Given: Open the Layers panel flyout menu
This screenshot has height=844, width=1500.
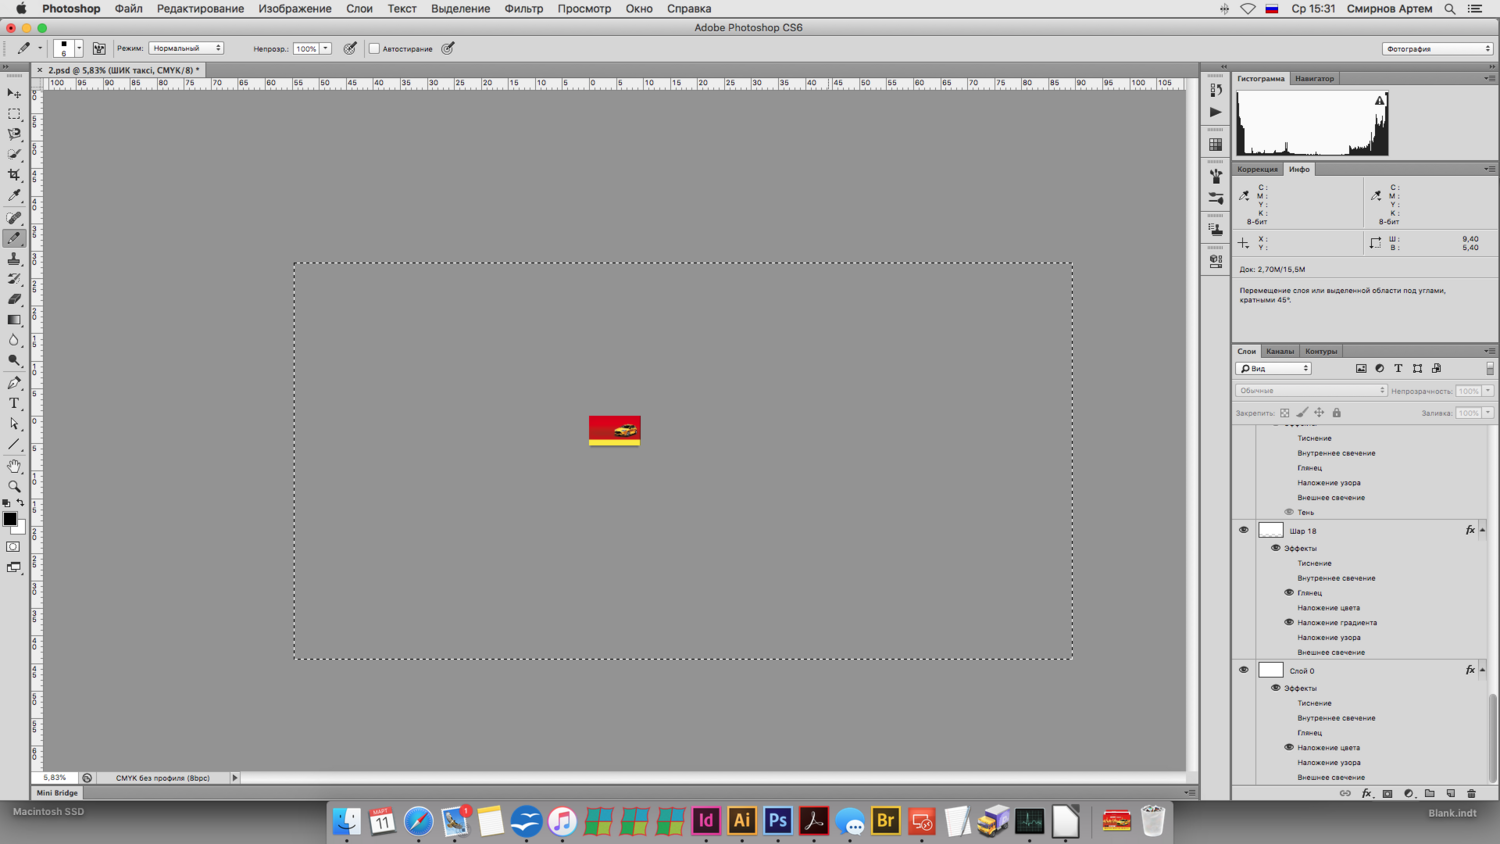Looking at the screenshot, I should (1490, 351).
